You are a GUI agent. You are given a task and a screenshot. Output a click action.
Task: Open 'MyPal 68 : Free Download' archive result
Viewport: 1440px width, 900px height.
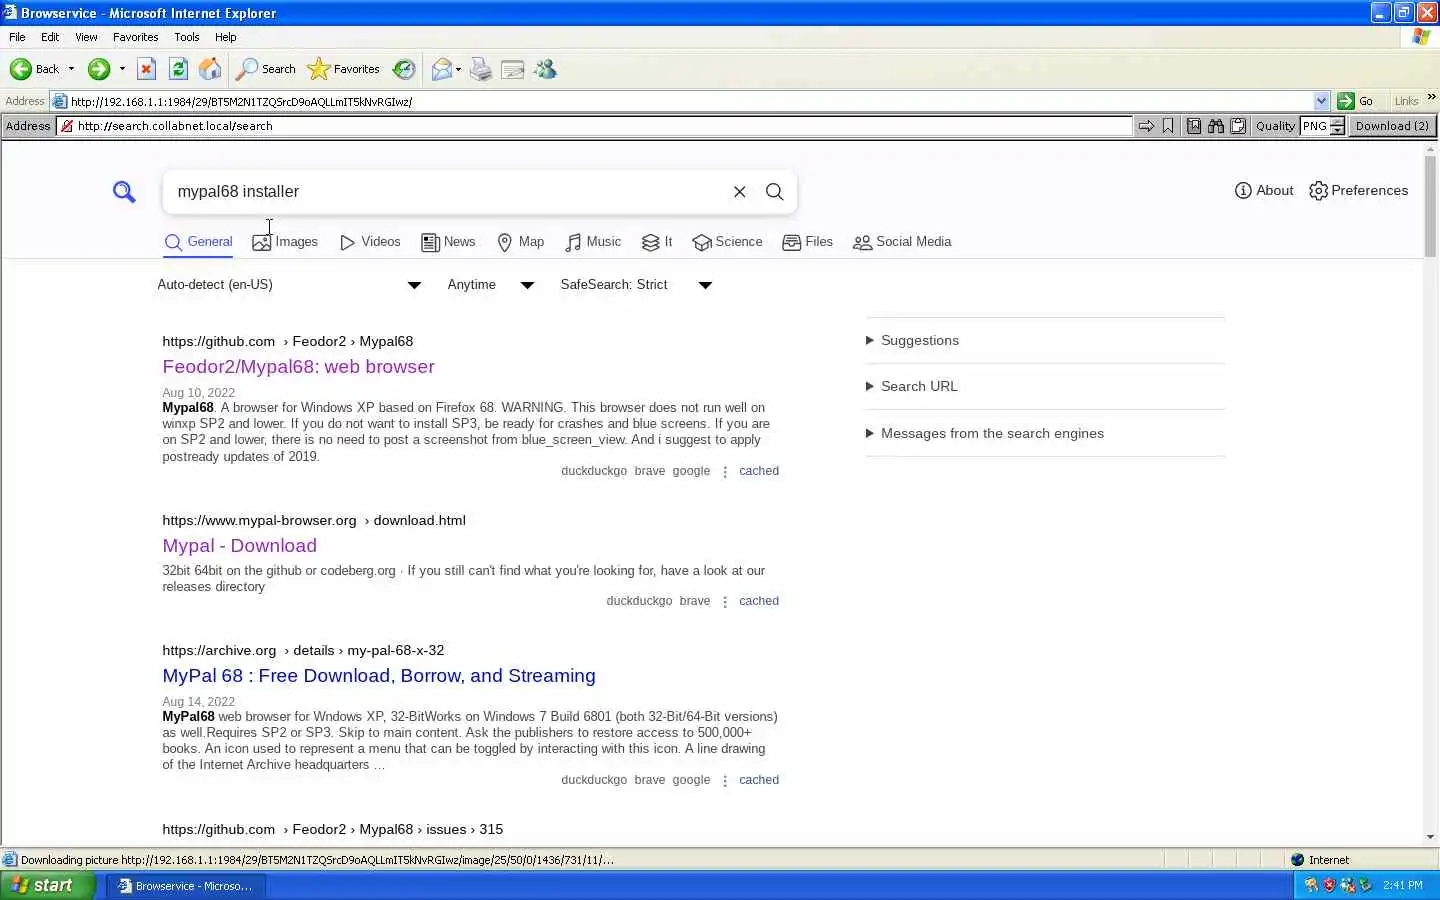378,676
